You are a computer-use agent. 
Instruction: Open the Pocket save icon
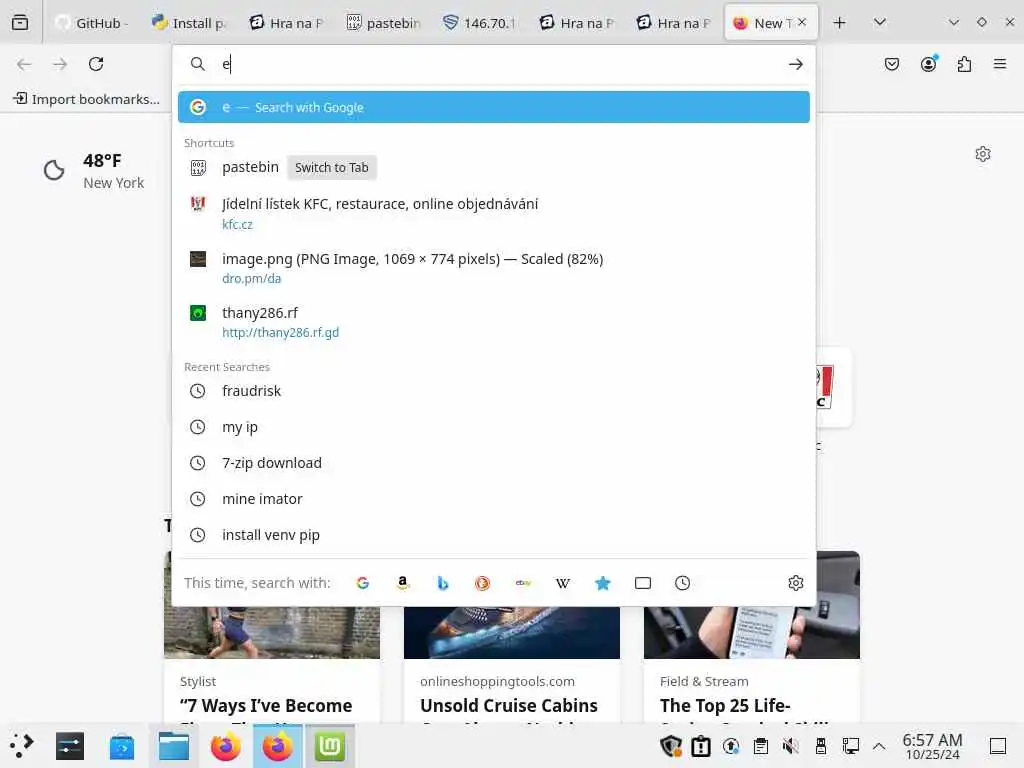(x=891, y=64)
